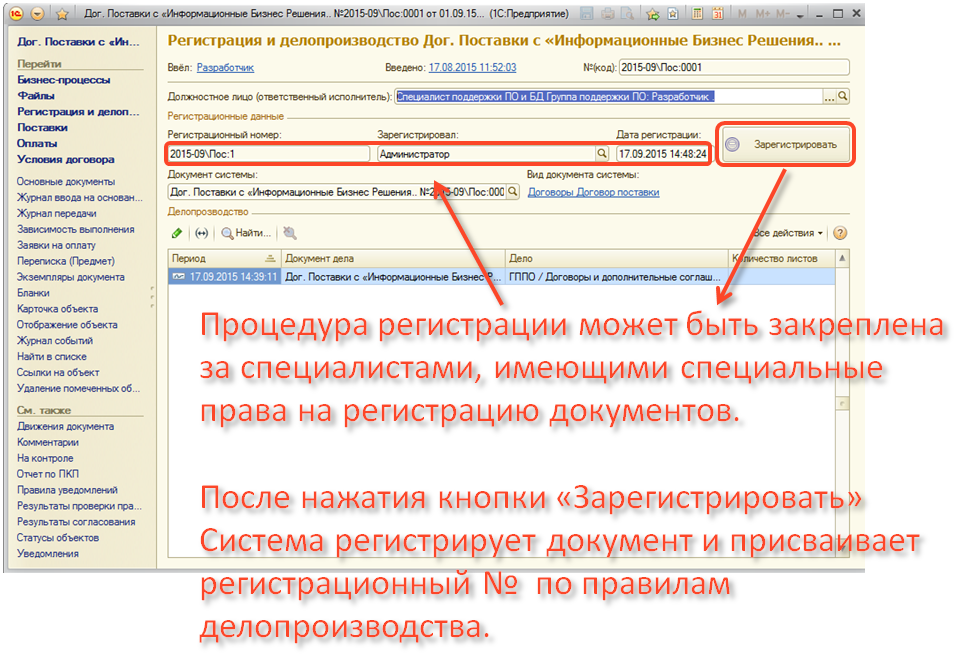The height and width of the screenshot is (656, 954).
Task: Open help via the question mark icon
Action: (840, 233)
